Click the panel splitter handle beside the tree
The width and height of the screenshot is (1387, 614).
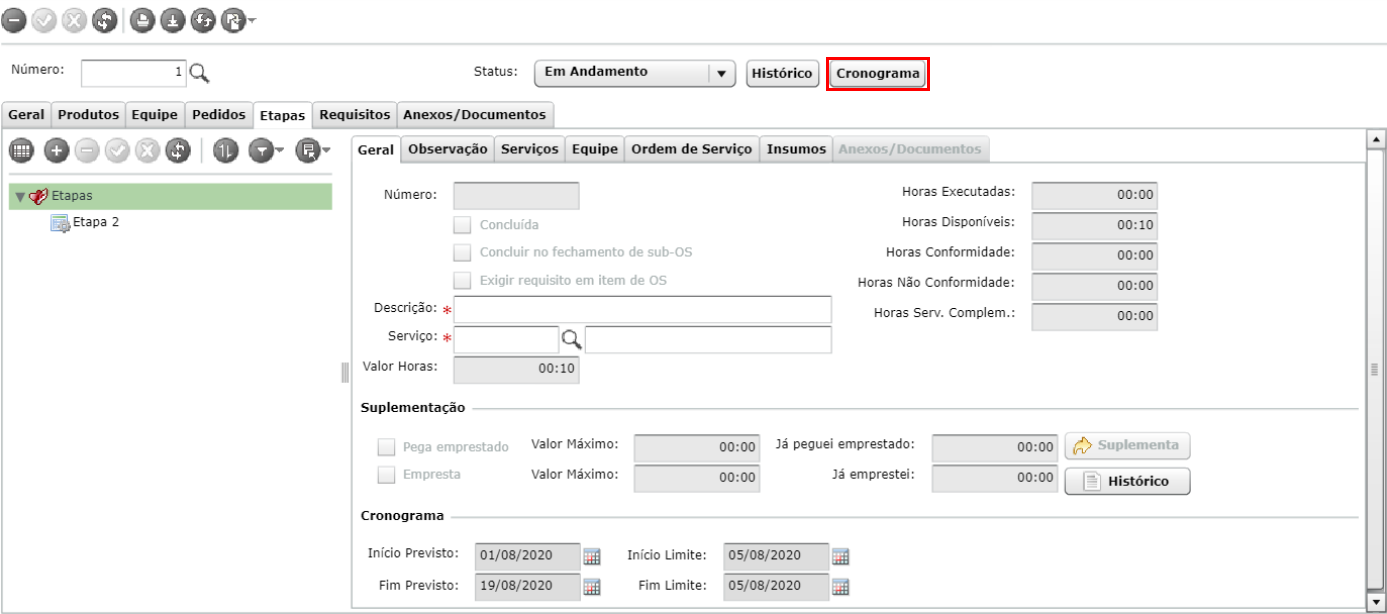pyautogui.click(x=345, y=372)
